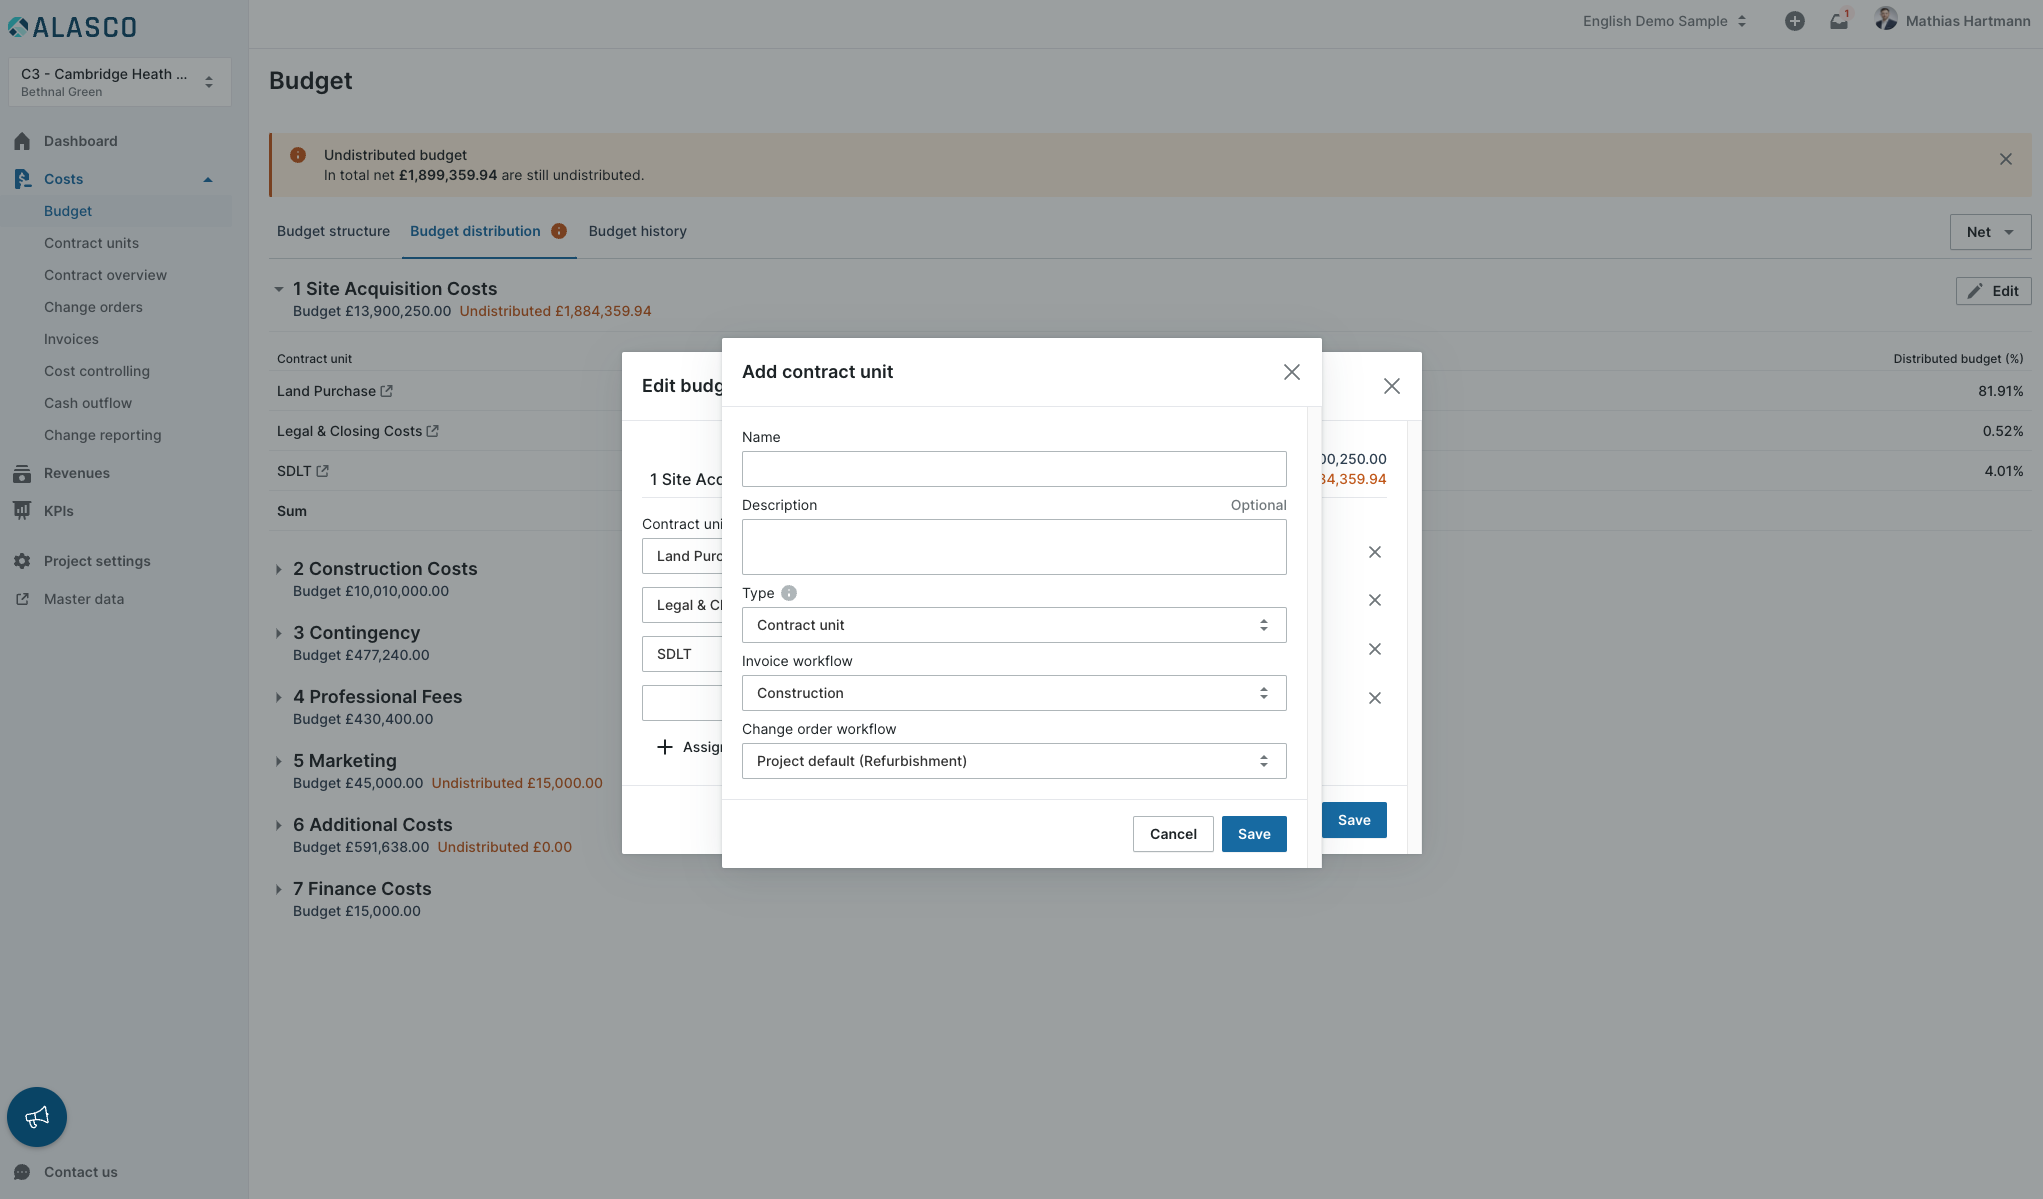
Task: Open SDLT external link icon
Action: click(323, 471)
